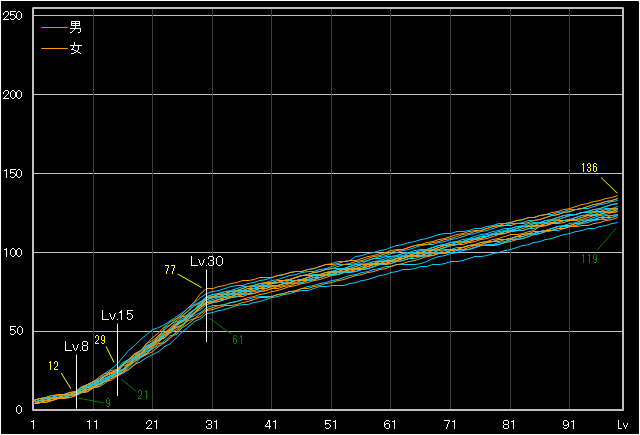Image resolution: width=640 pixels, height=435 pixels.
Task: Click the x-axis label 51
Action: pos(331,425)
